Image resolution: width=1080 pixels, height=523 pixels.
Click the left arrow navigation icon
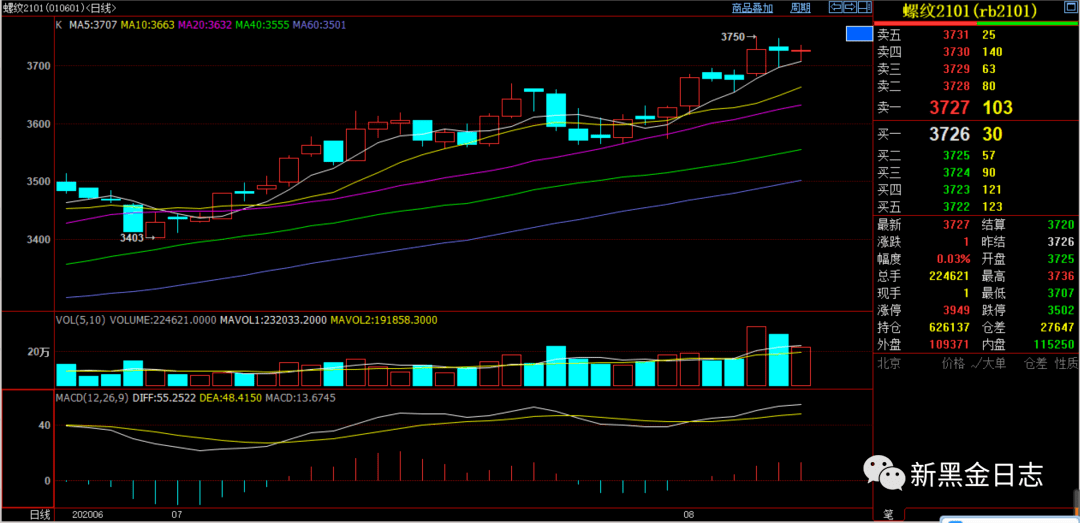coord(835,8)
